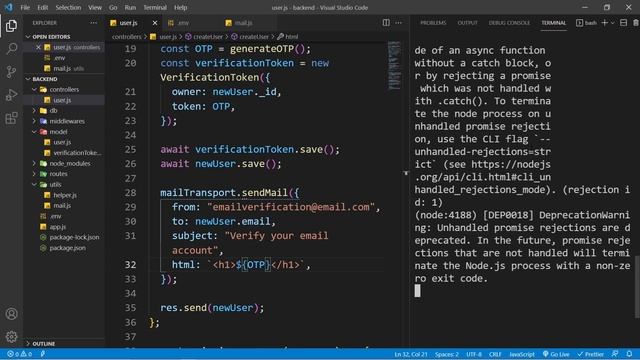Kill terminal with trash icon
The image size is (640, 360).
636,23
